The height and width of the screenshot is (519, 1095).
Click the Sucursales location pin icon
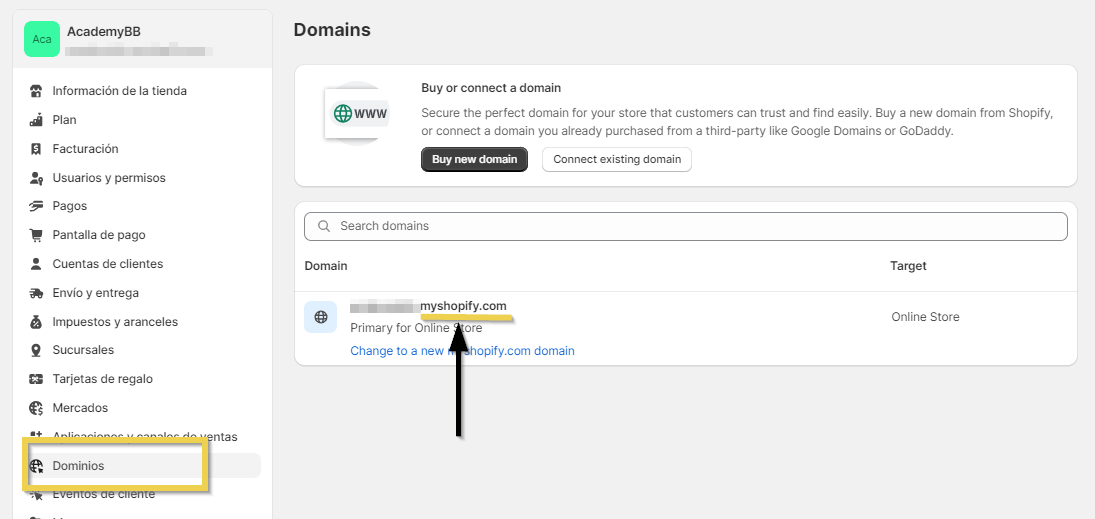coord(37,350)
